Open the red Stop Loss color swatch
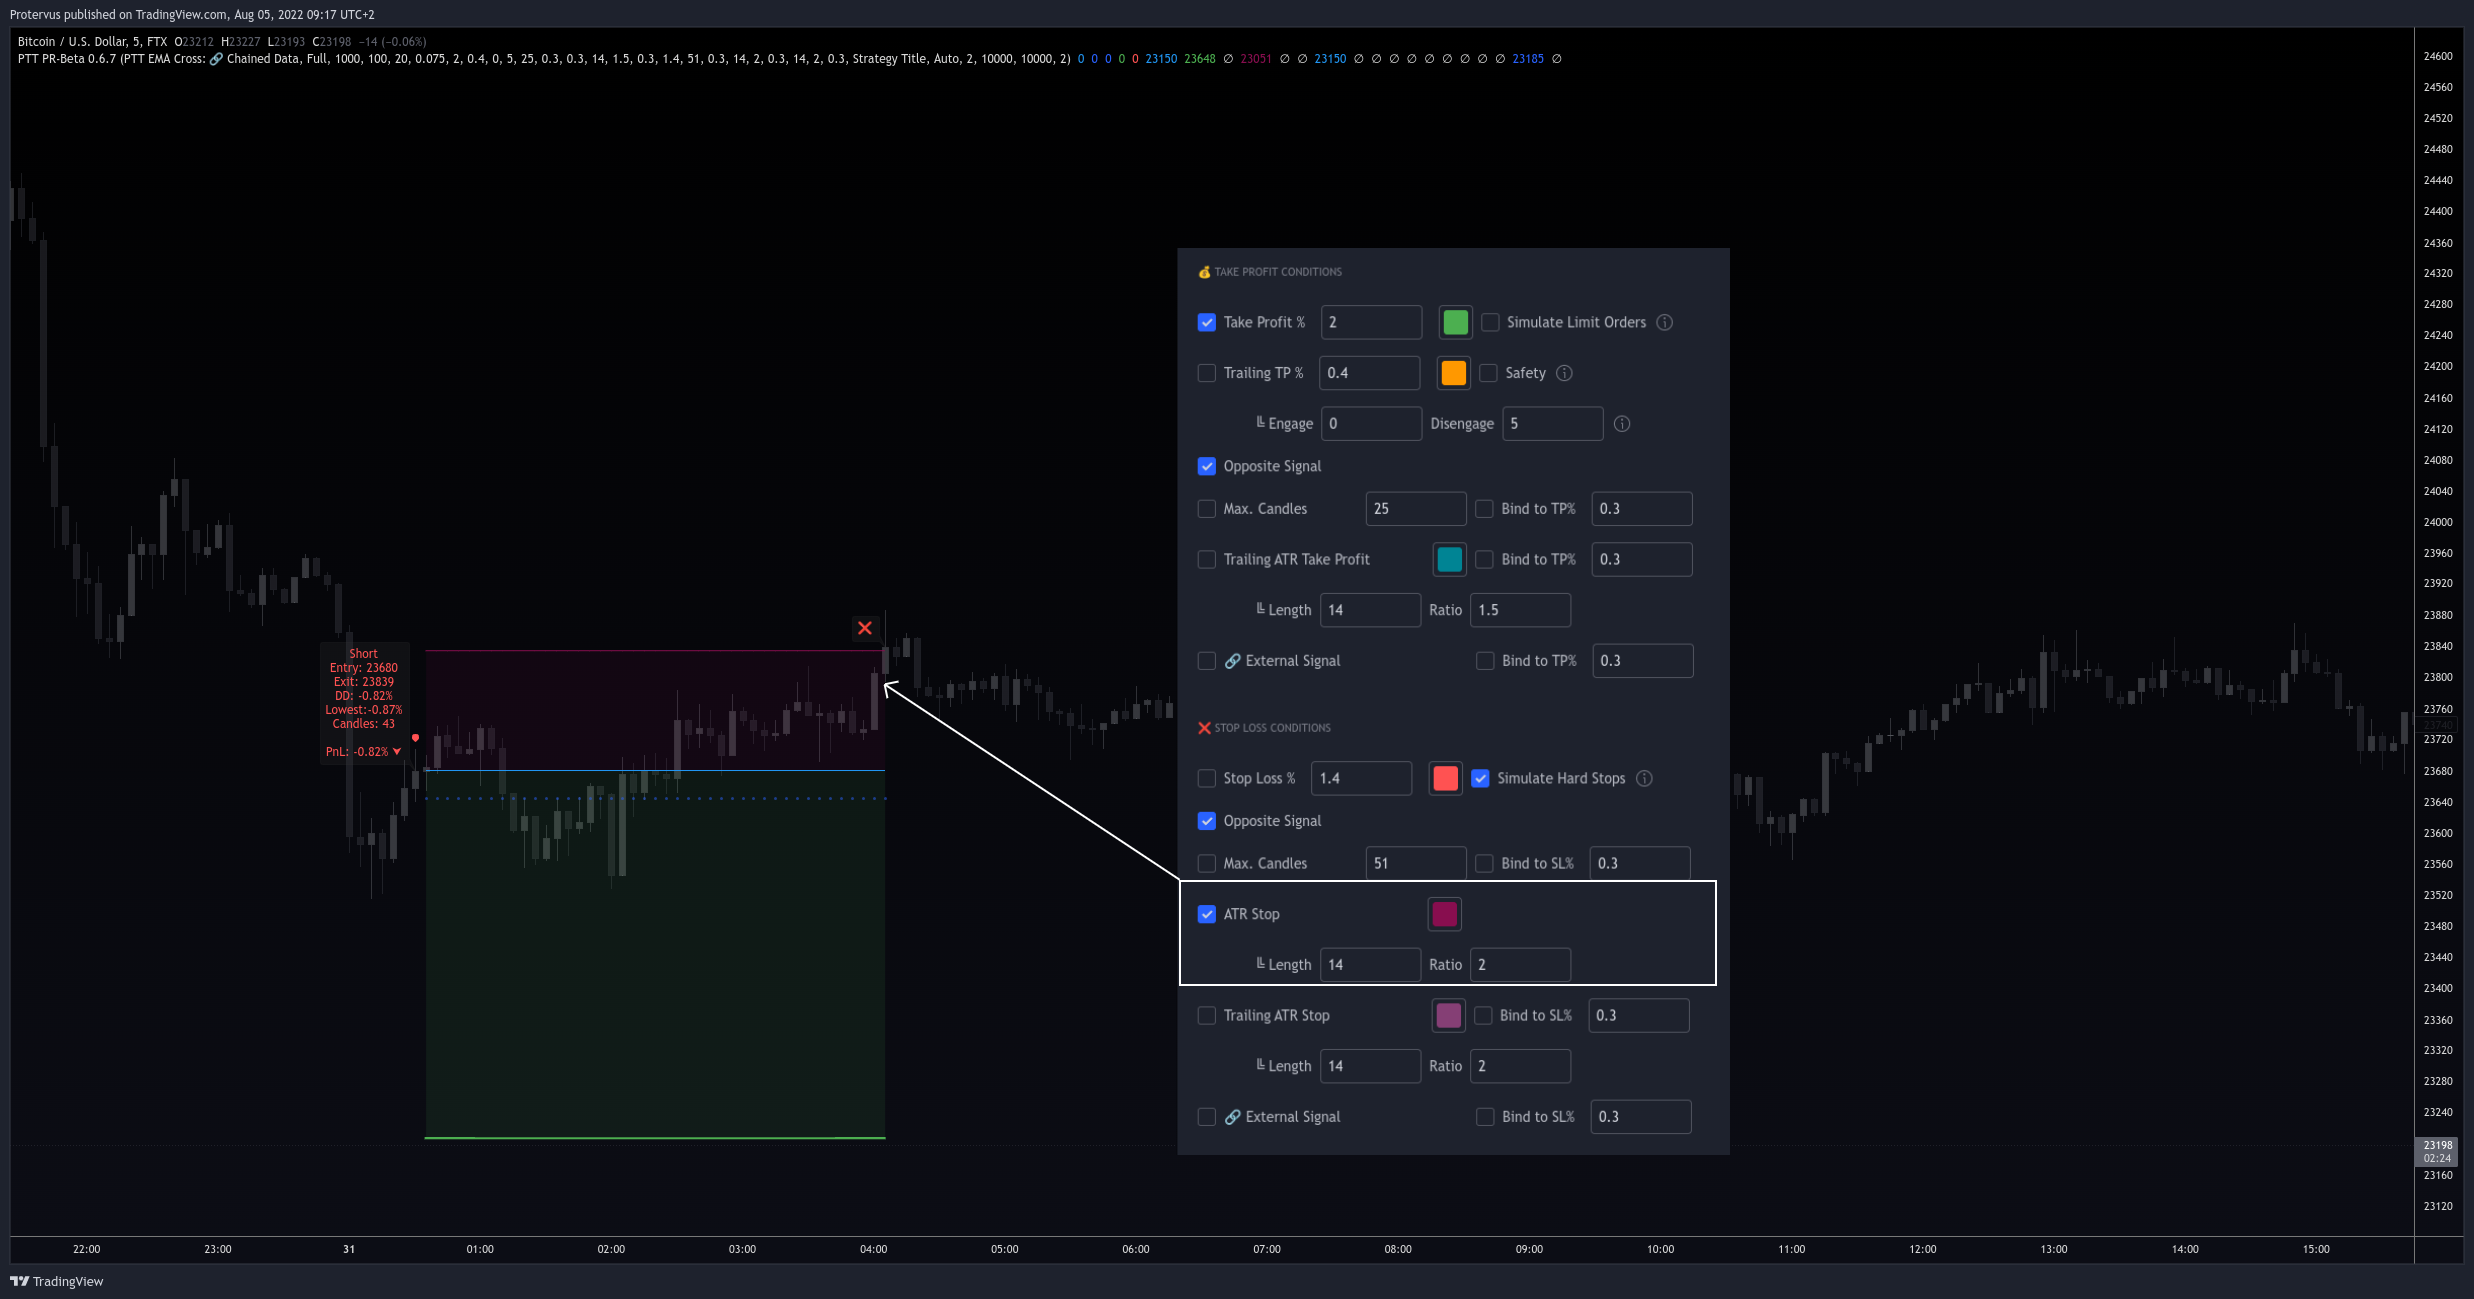Viewport: 2474px width, 1299px height. pos(1445,778)
